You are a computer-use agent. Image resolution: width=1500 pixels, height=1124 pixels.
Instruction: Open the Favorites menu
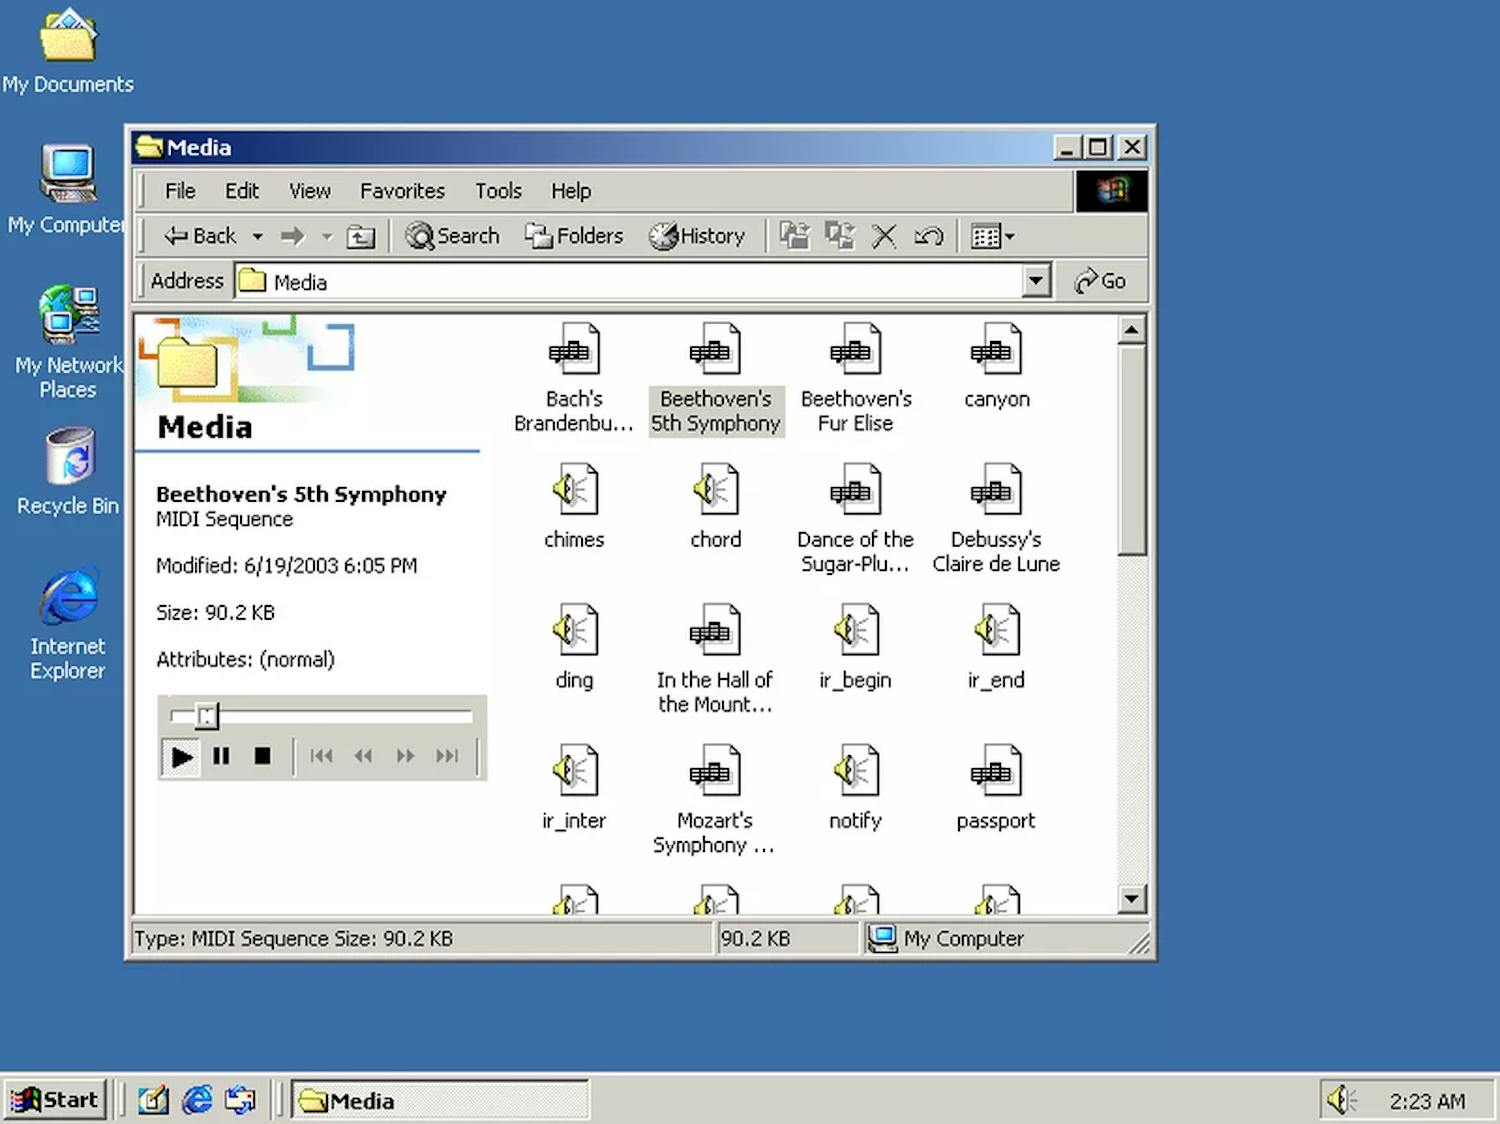click(402, 191)
